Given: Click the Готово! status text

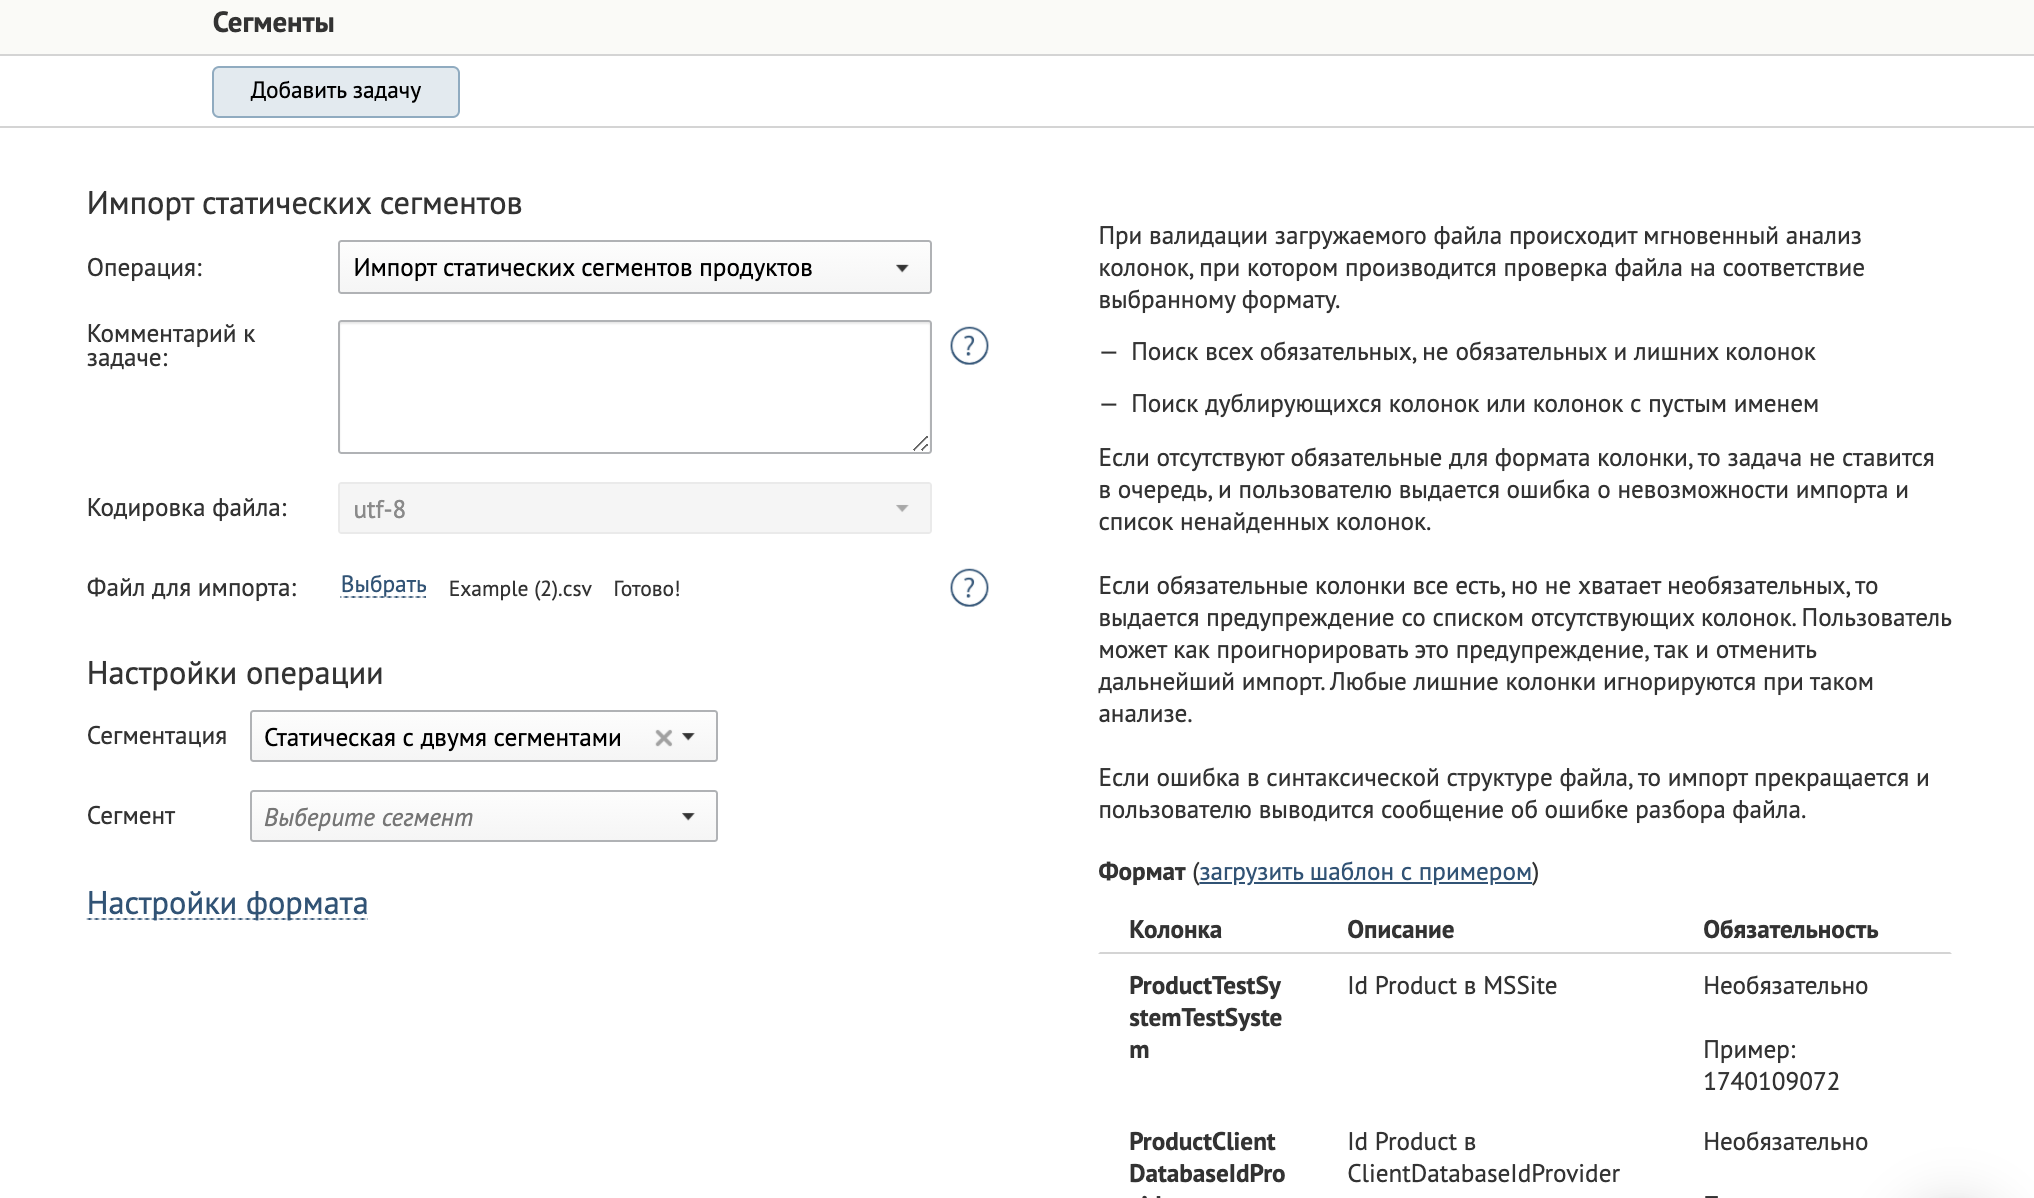Looking at the screenshot, I should [646, 589].
